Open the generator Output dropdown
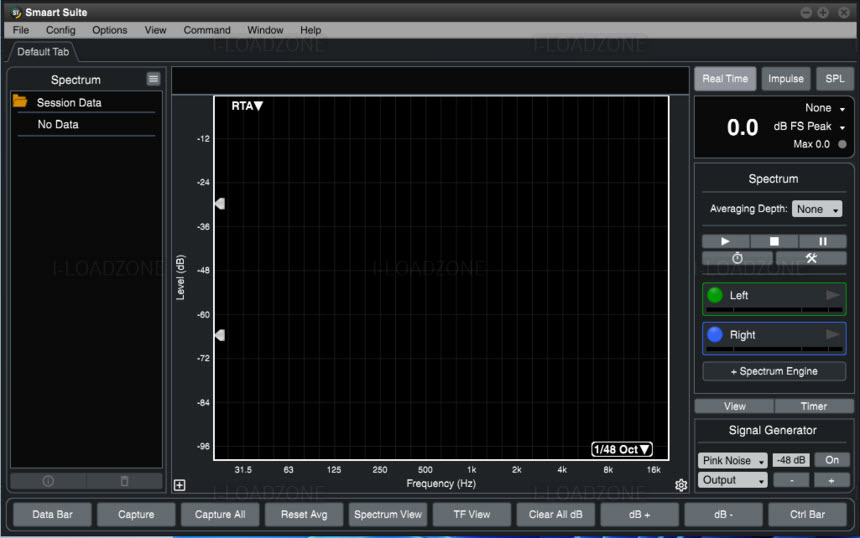The image size is (860, 538). (732, 480)
